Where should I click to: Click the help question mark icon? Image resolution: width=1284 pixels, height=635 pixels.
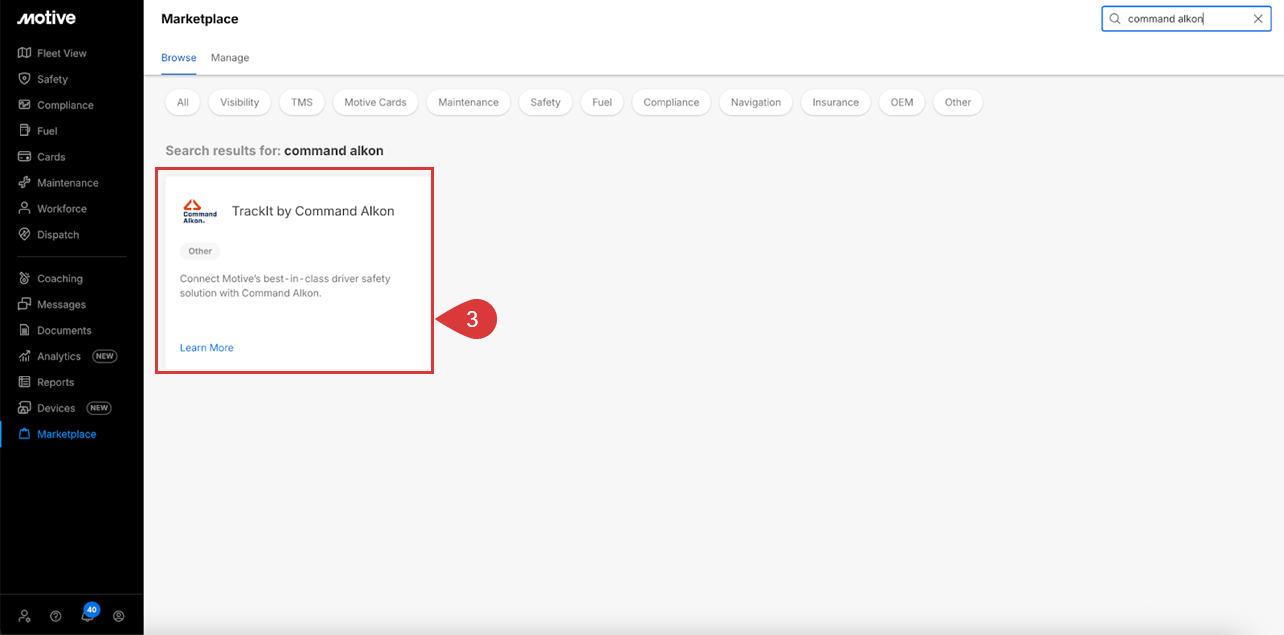pos(54,615)
